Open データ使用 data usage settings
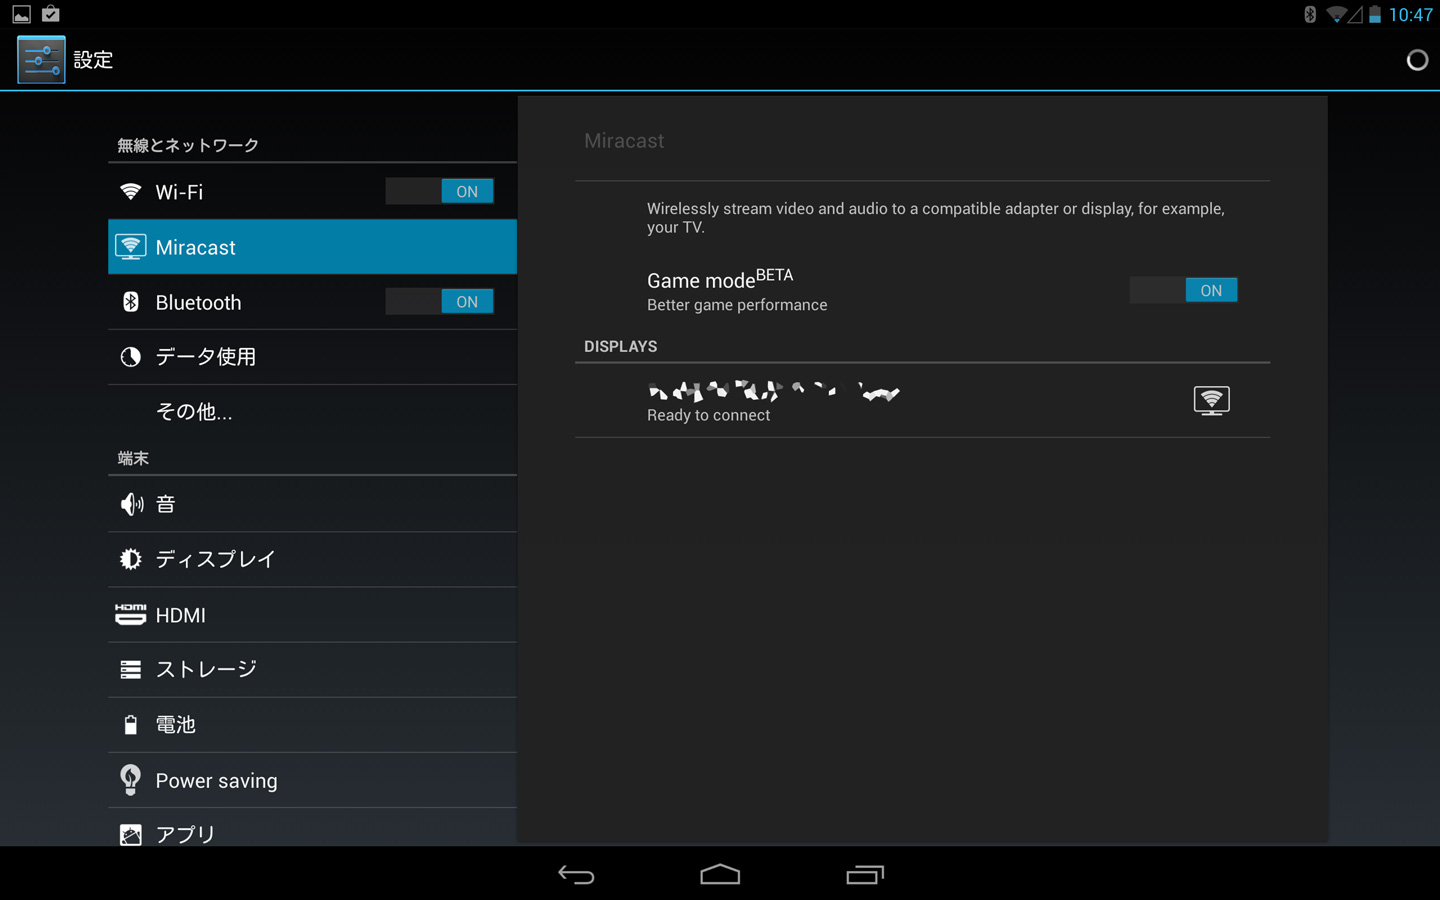 point(206,357)
